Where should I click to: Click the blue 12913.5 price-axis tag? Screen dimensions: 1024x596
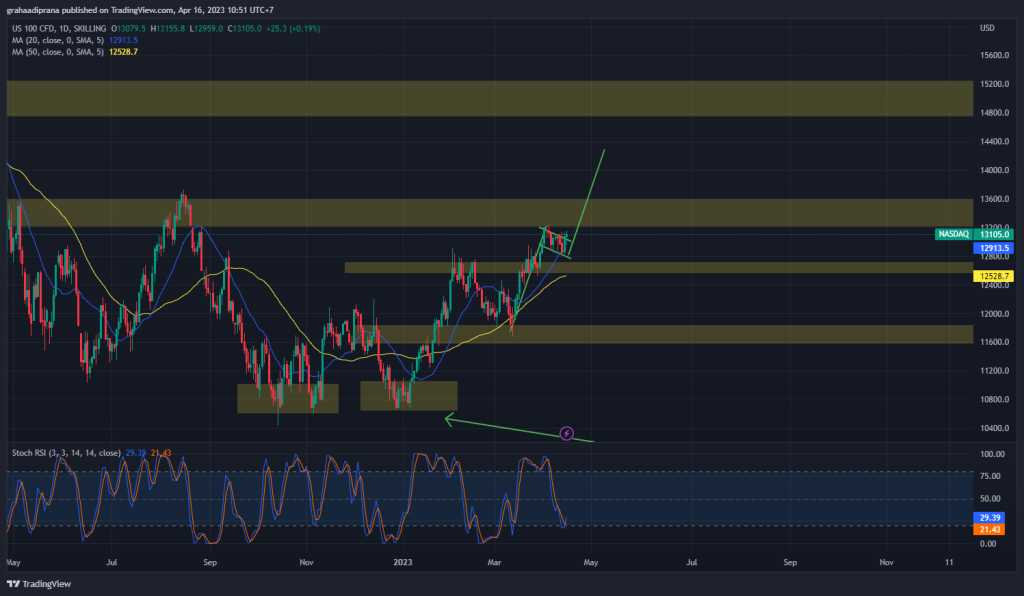tap(994, 248)
